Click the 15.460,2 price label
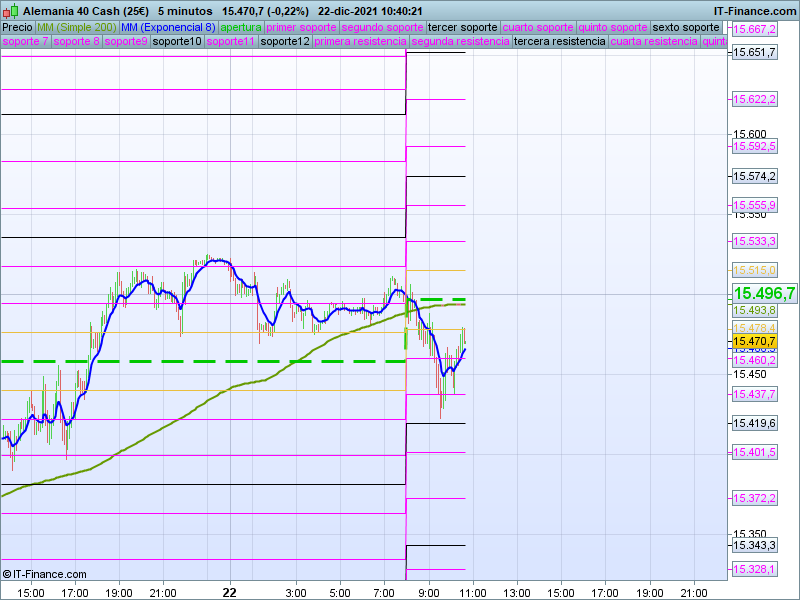The height and width of the screenshot is (600, 800). [754, 360]
